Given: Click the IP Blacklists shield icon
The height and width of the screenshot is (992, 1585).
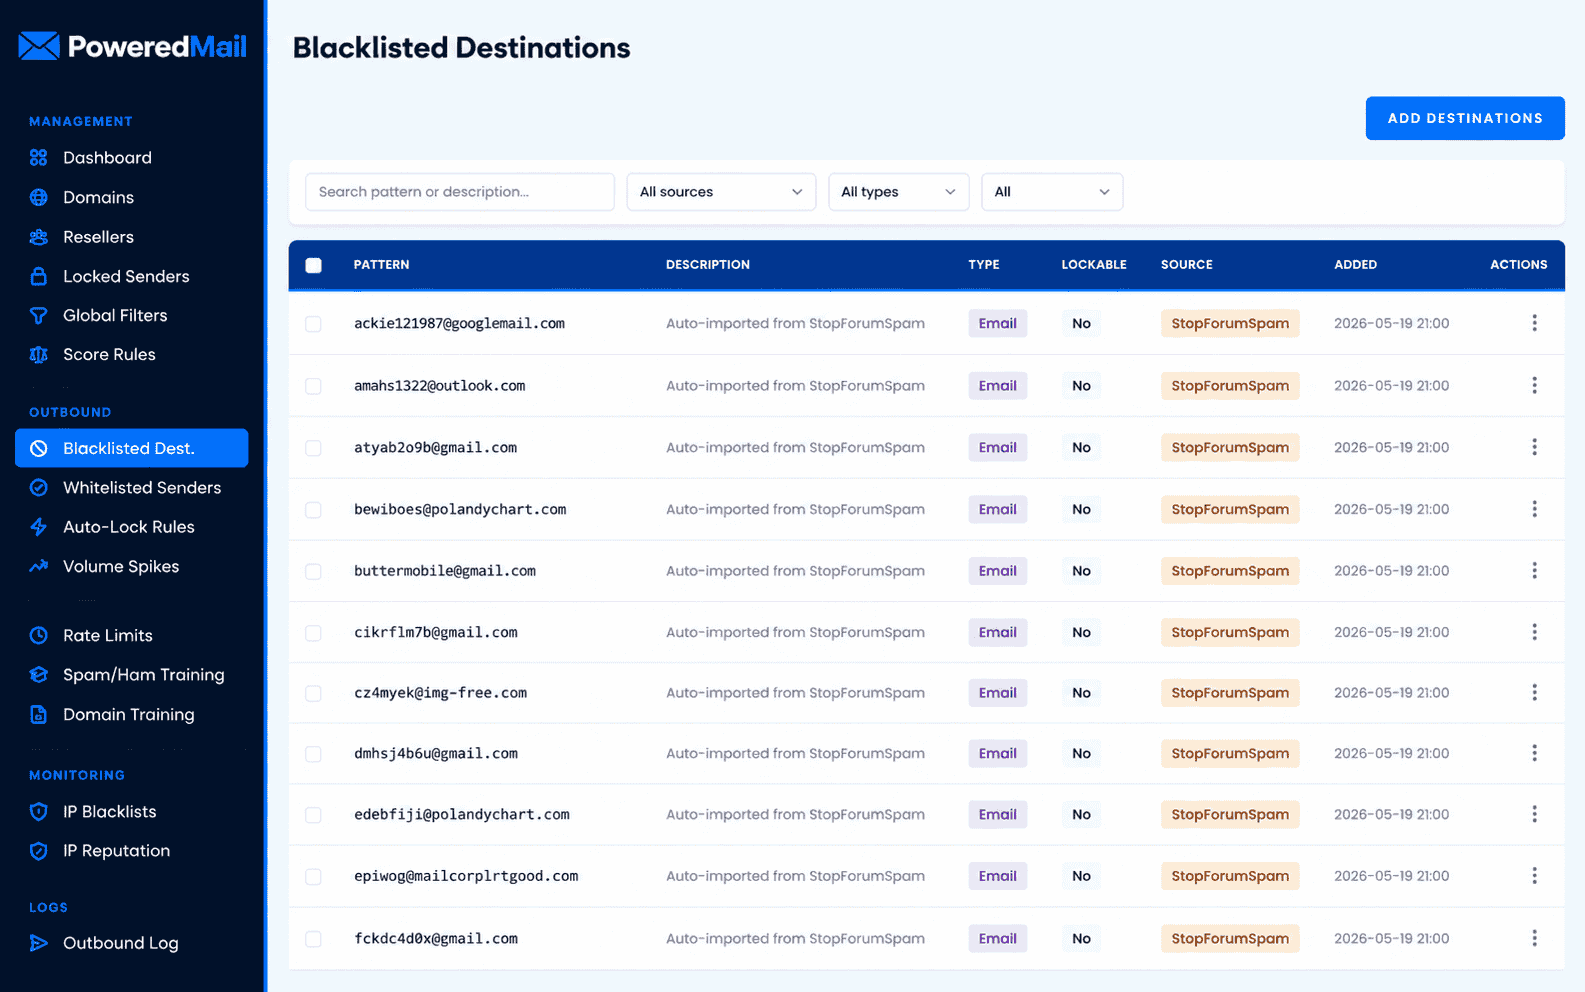Looking at the screenshot, I should 39,811.
